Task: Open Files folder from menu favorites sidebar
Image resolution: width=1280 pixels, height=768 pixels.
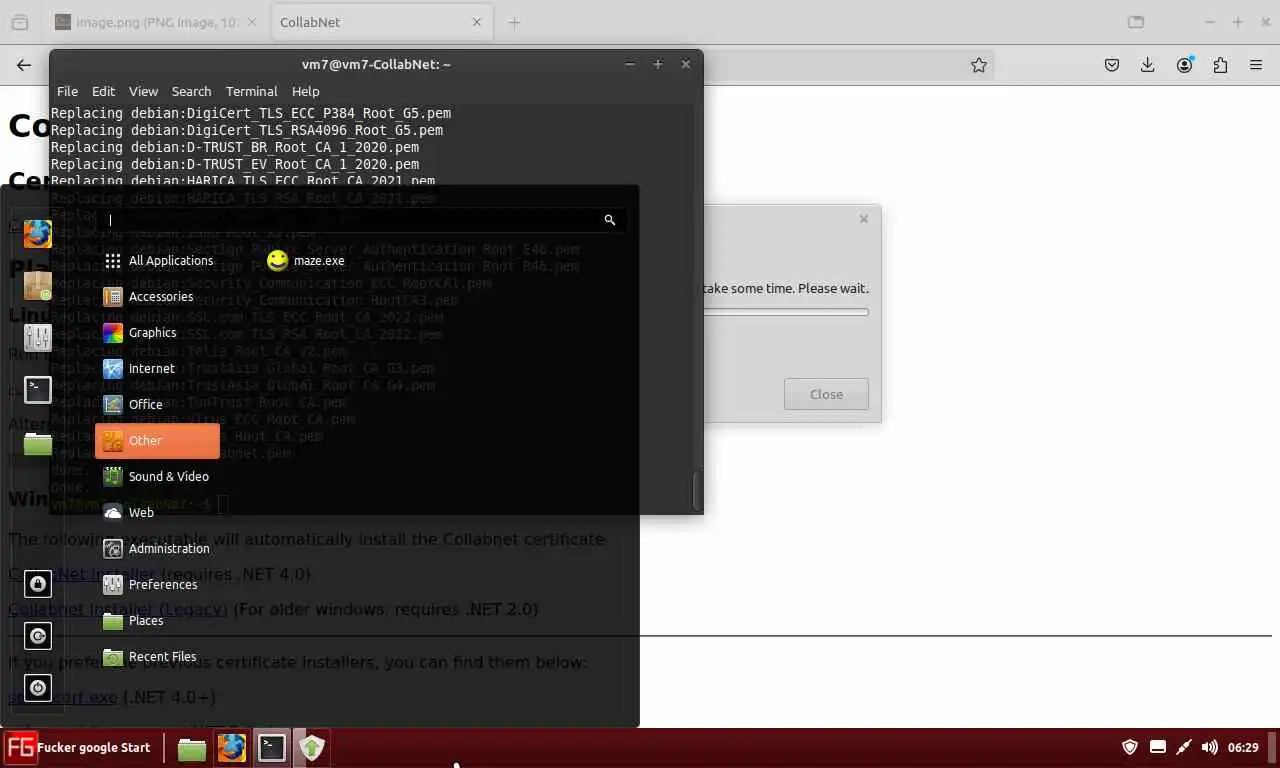Action: [x=38, y=442]
